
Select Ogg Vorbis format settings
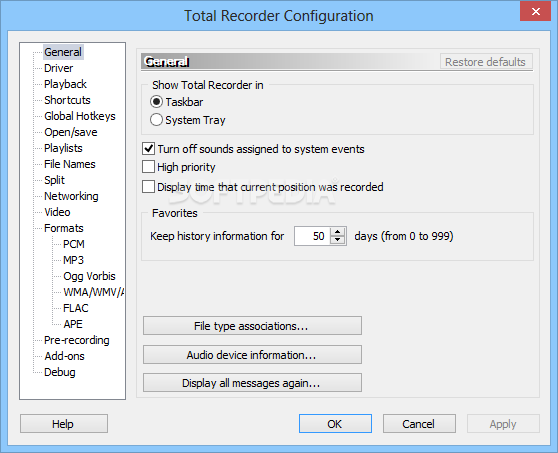pyautogui.click(x=89, y=276)
